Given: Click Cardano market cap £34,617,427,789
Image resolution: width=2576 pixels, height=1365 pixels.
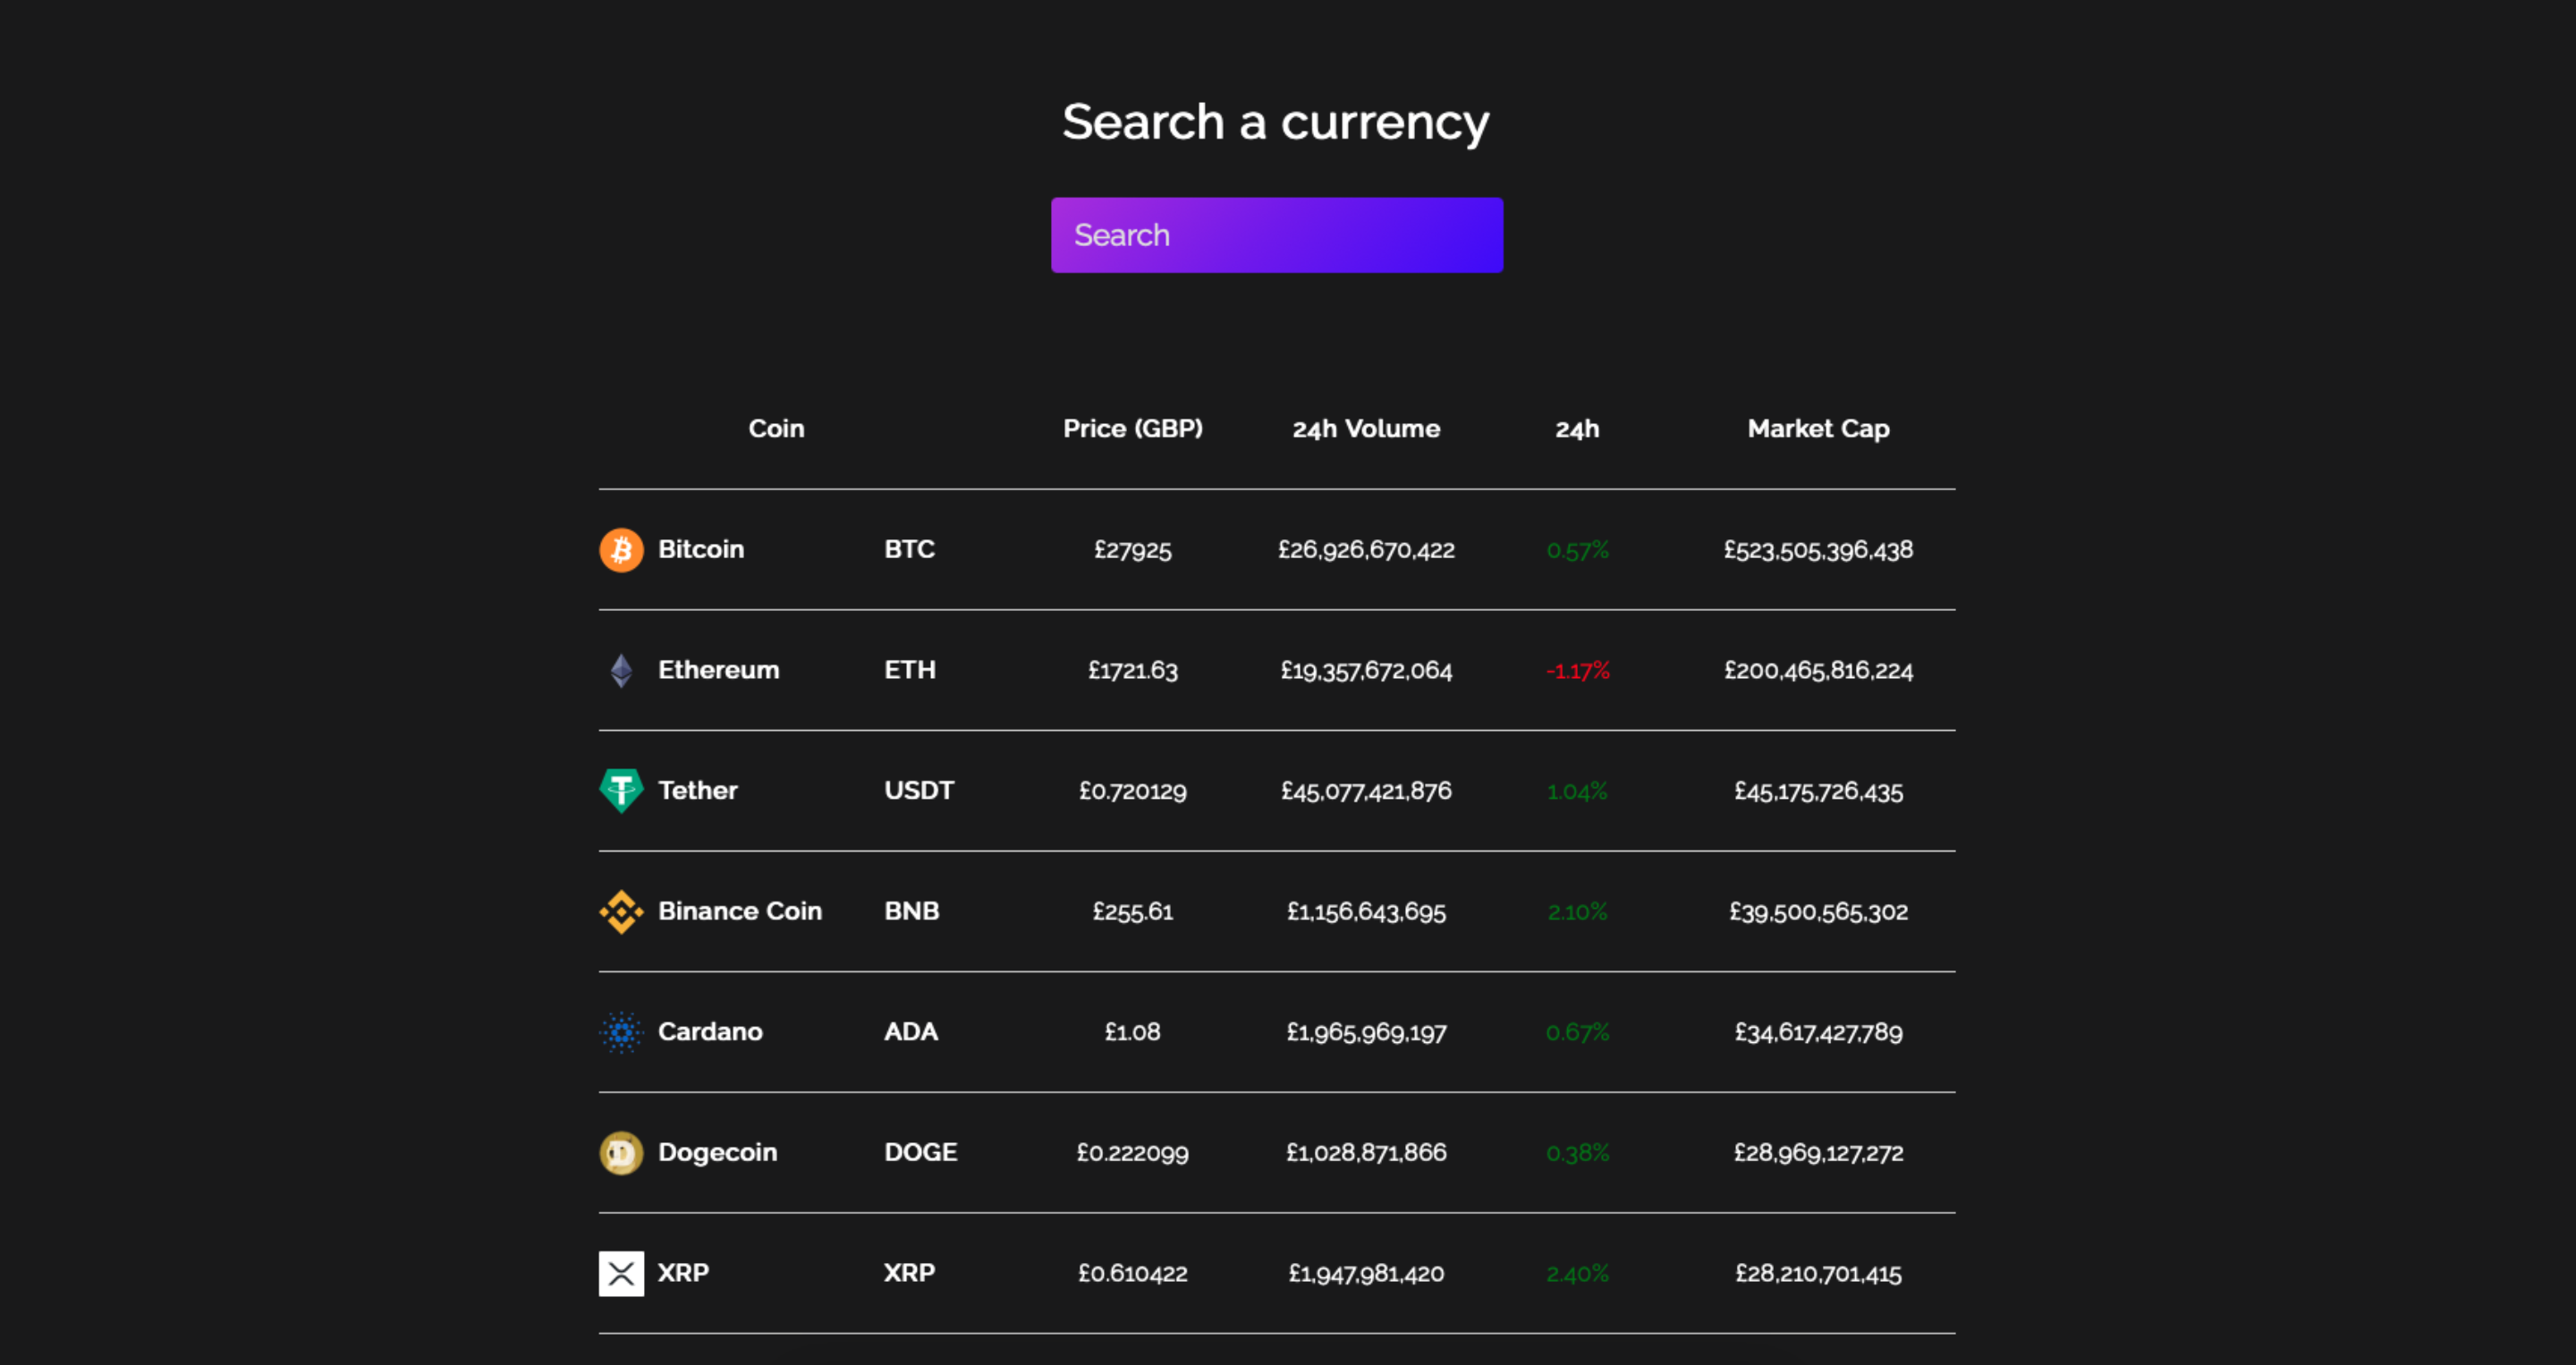Looking at the screenshot, I should [1818, 1032].
